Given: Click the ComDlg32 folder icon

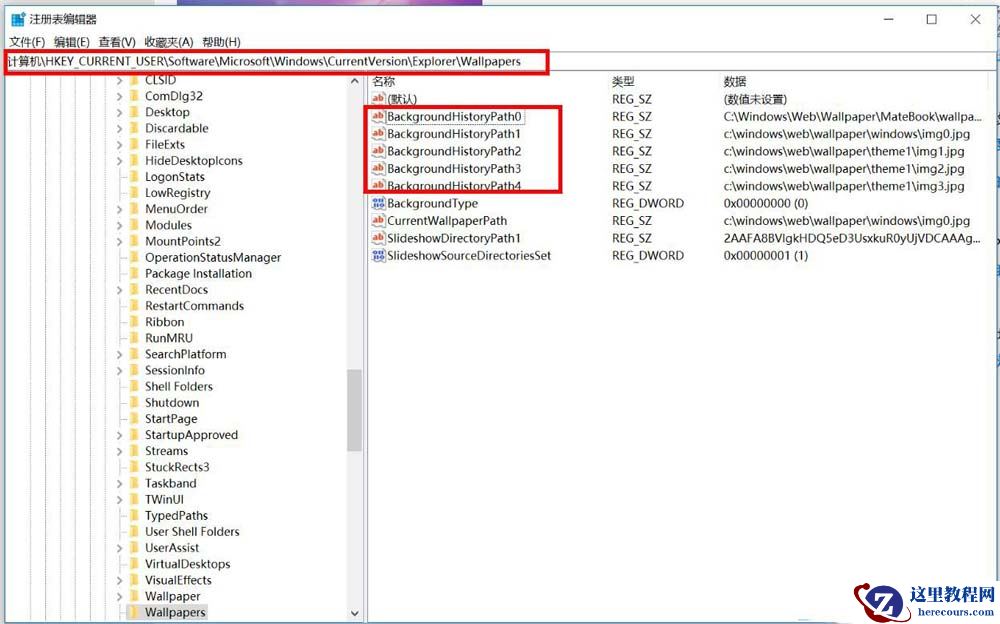Looking at the screenshot, I should coord(134,96).
